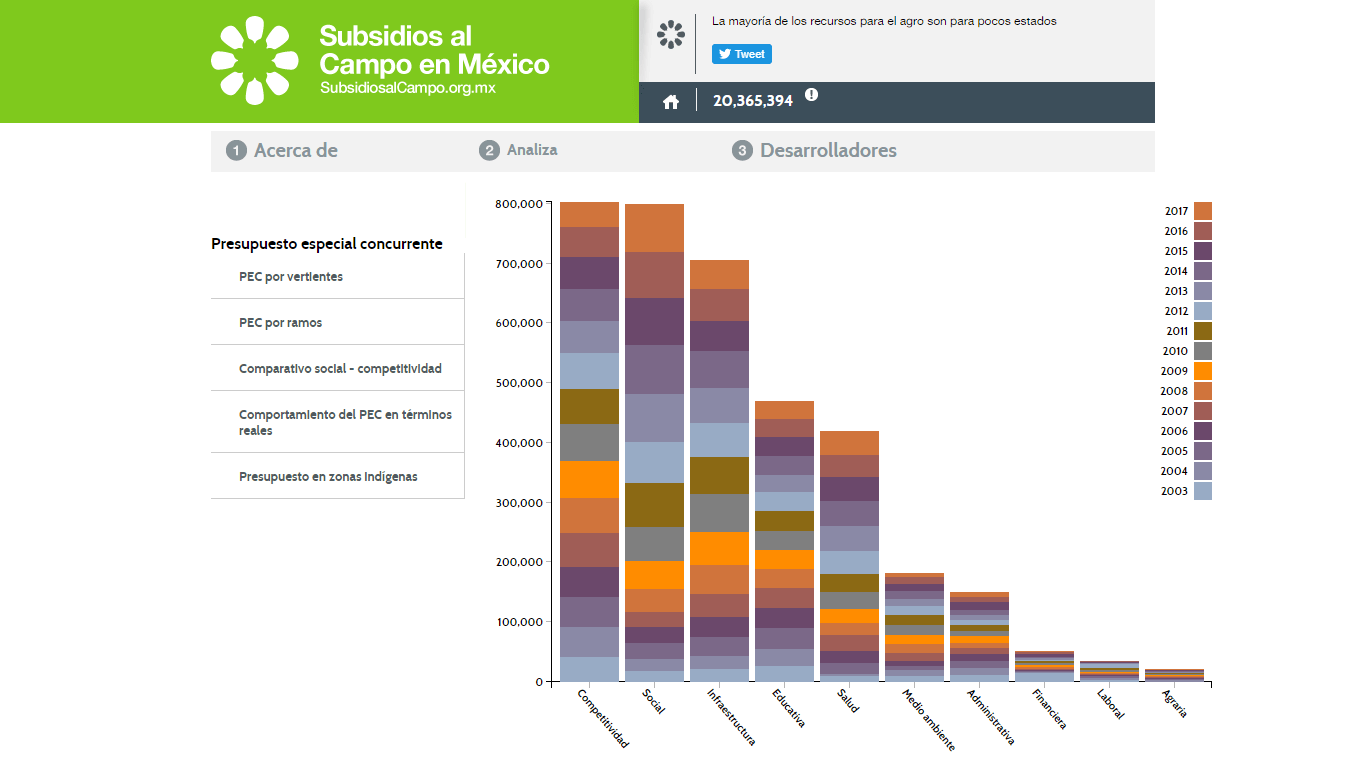Click the 2017 legend color swatch
This screenshot has width=1366, height=768.
(1203, 211)
